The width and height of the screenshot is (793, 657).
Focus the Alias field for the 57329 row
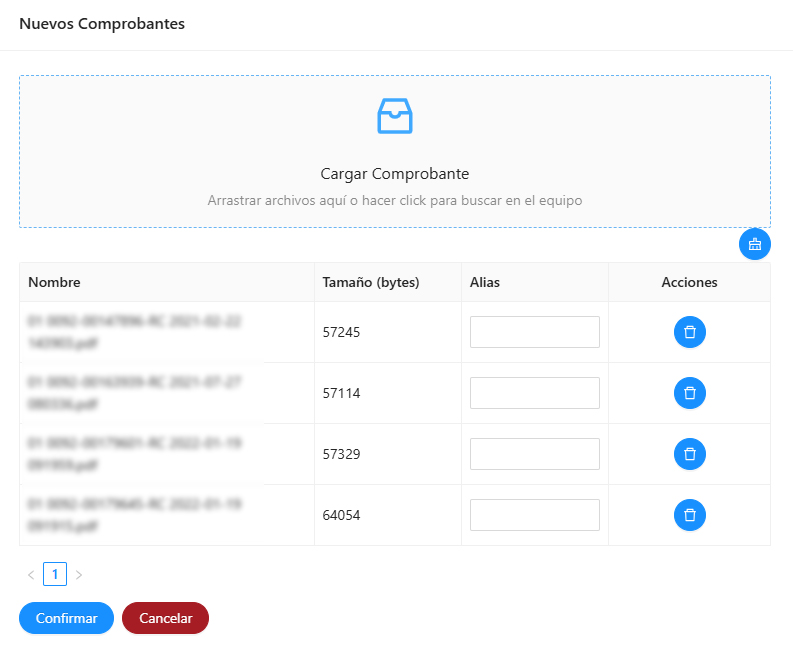[x=535, y=454]
